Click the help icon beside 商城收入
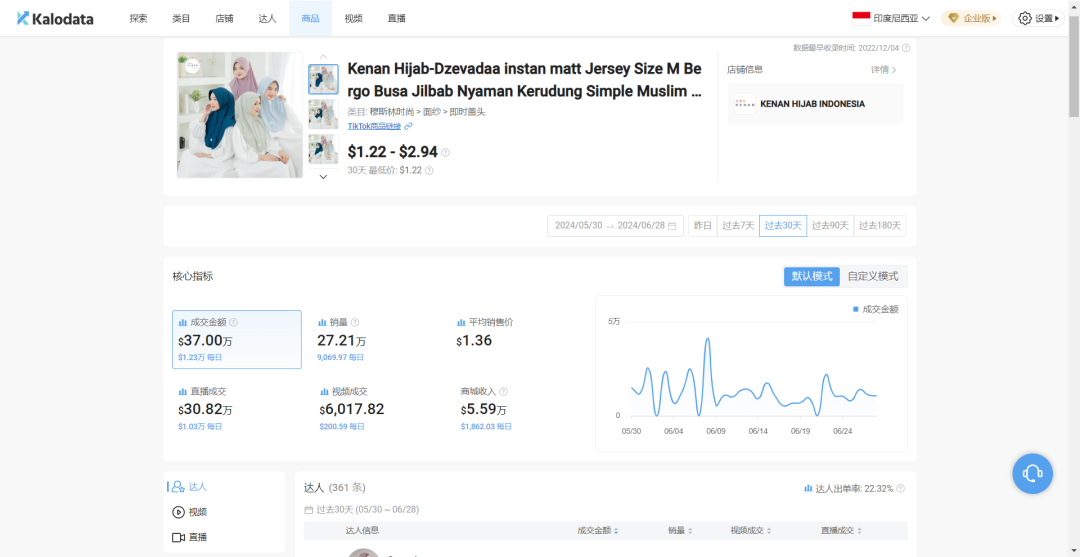Image resolution: width=1080 pixels, height=557 pixels. coord(503,392)
